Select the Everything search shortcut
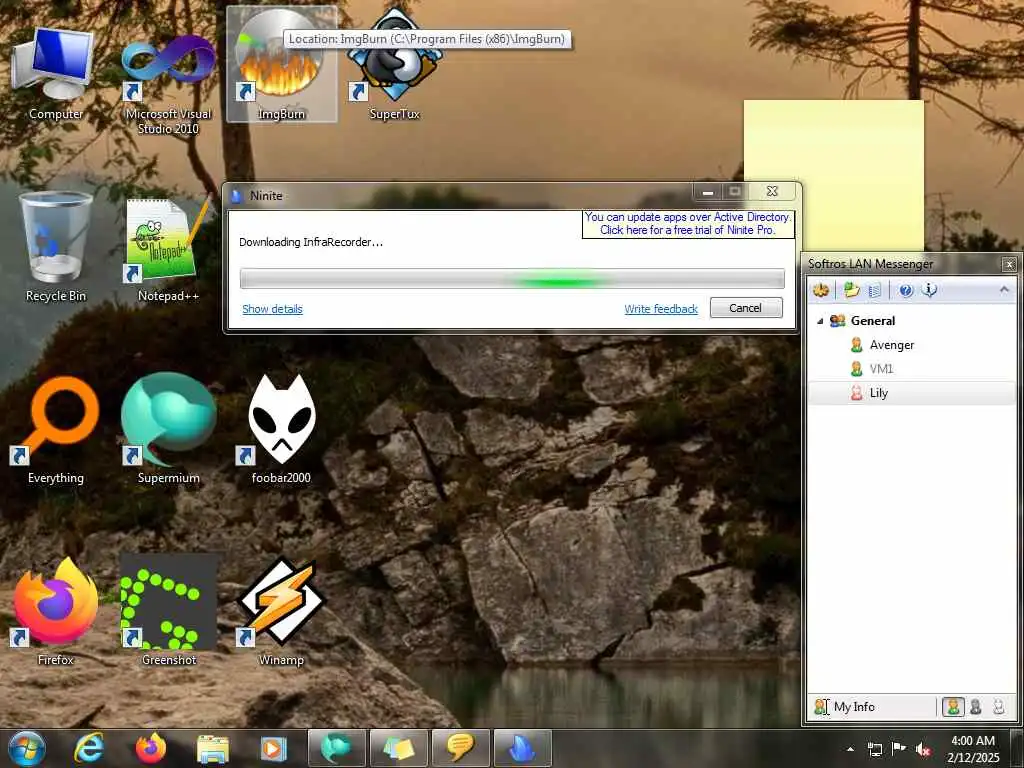This screenshot has height=768, width=1024. [x=56, y=430]
